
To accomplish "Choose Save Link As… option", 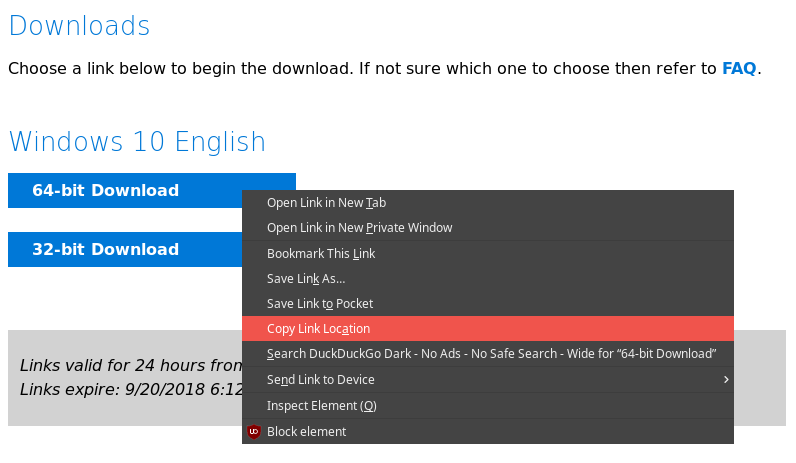I will [x=306, y=279].
